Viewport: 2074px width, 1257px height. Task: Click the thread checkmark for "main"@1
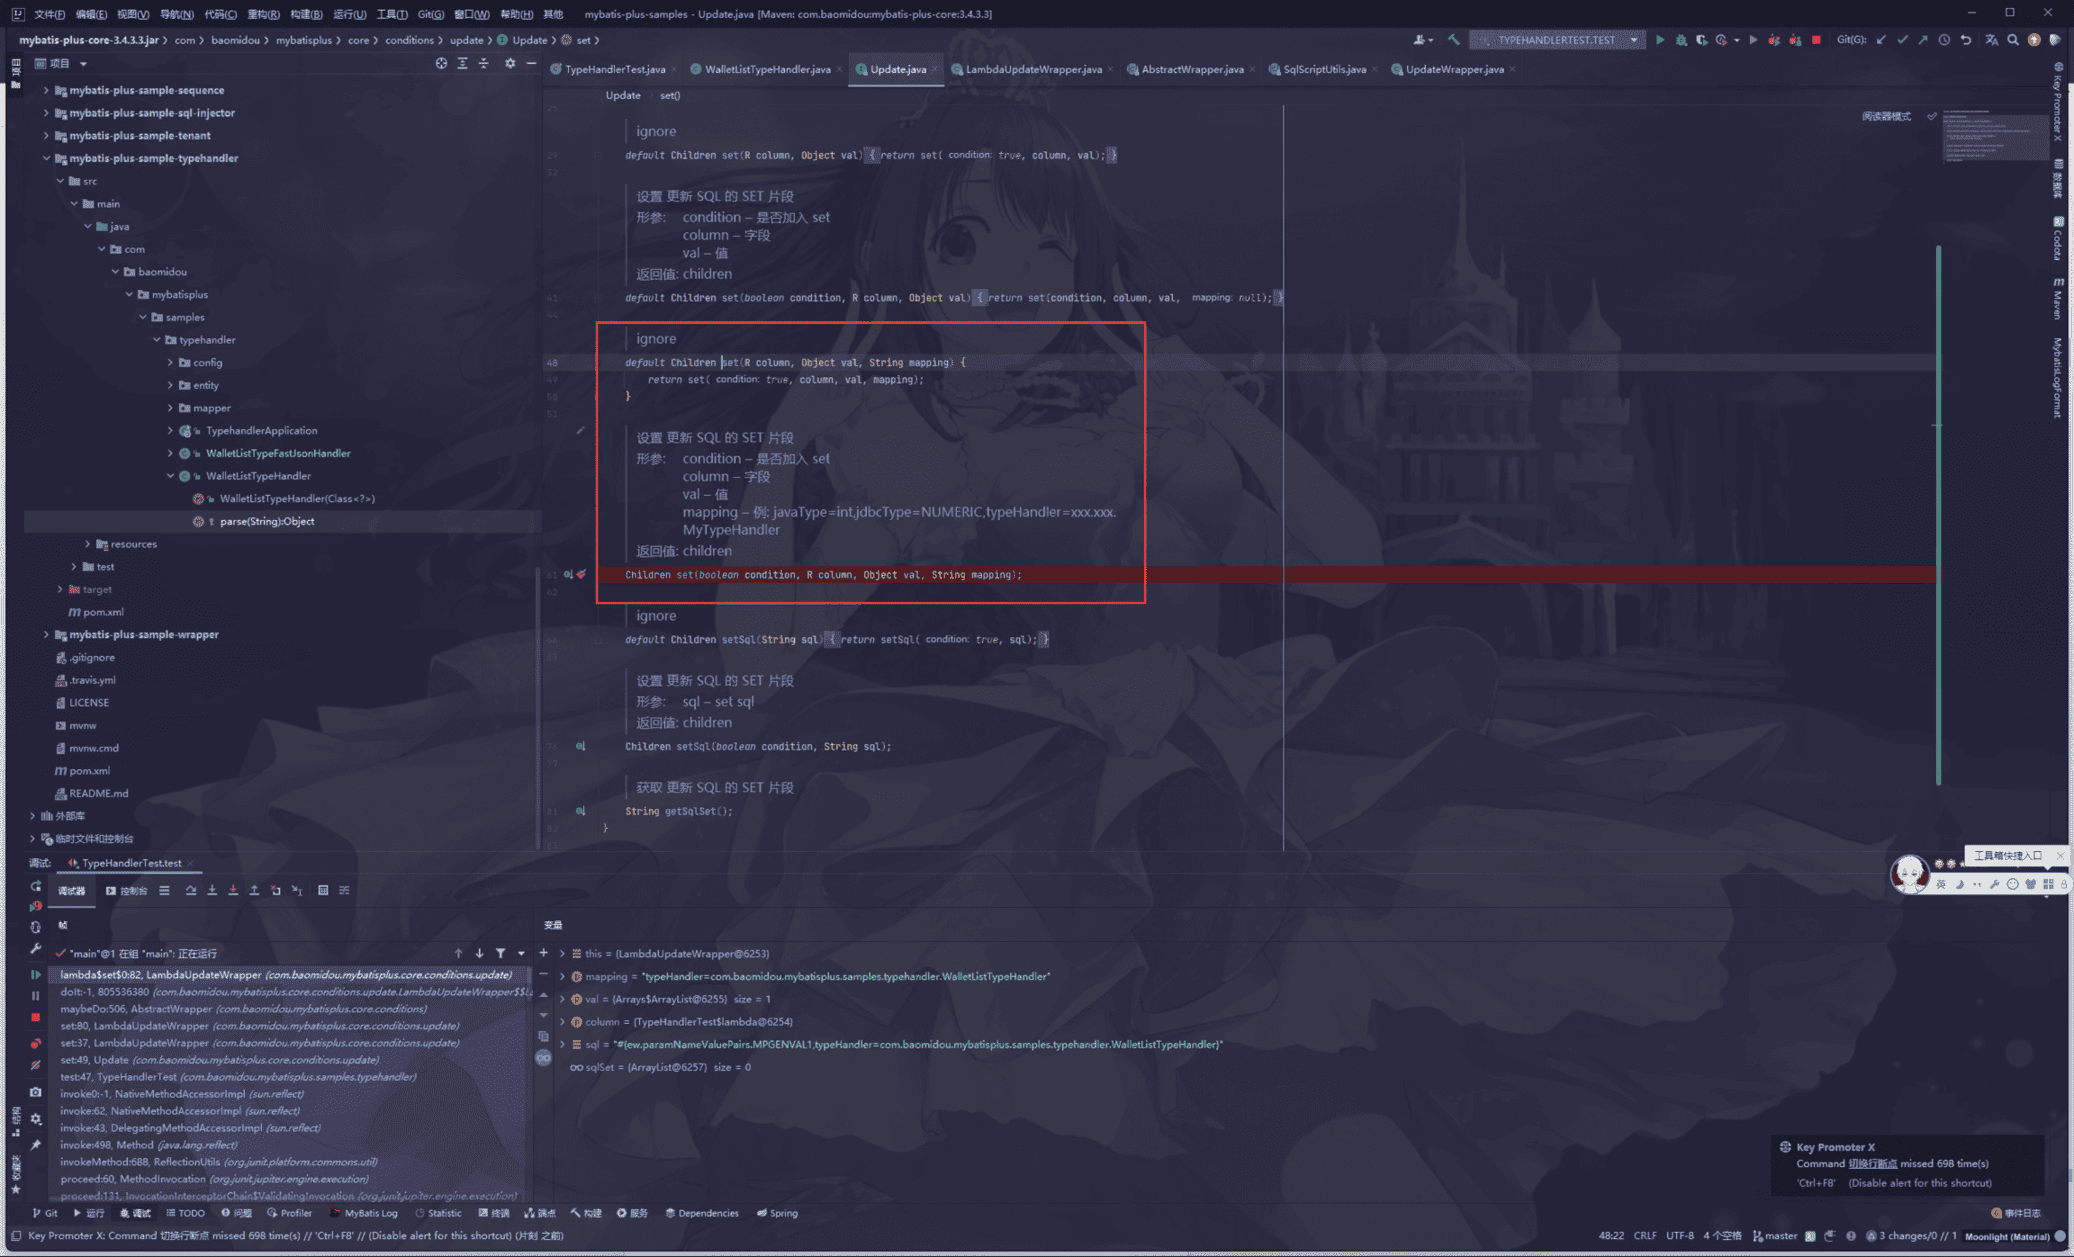(x=61, y=953)
